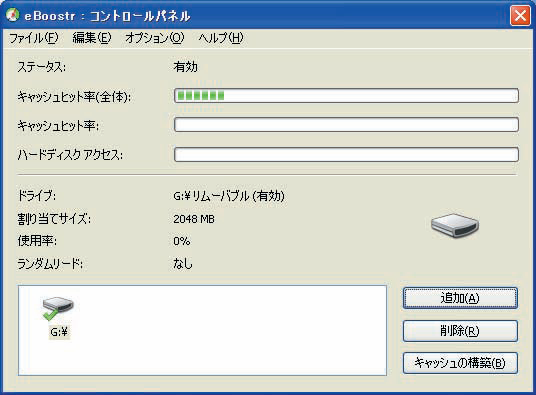Screen dimensions: 536x395
Task: Click the empty キャッシュヒット率 progress bar
Action: click(346, 125)
